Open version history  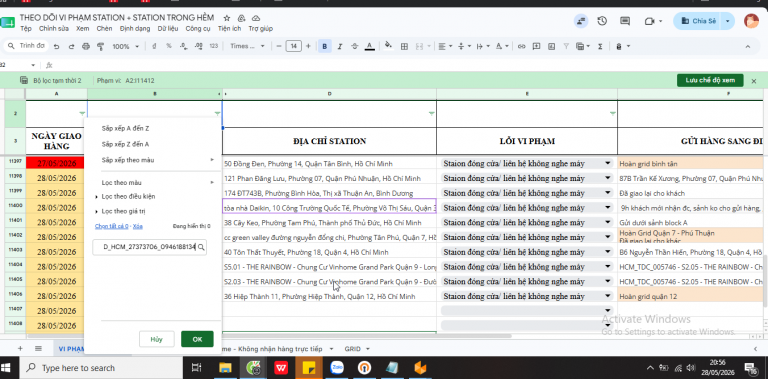pyautogui.click(x=602, y=21)
